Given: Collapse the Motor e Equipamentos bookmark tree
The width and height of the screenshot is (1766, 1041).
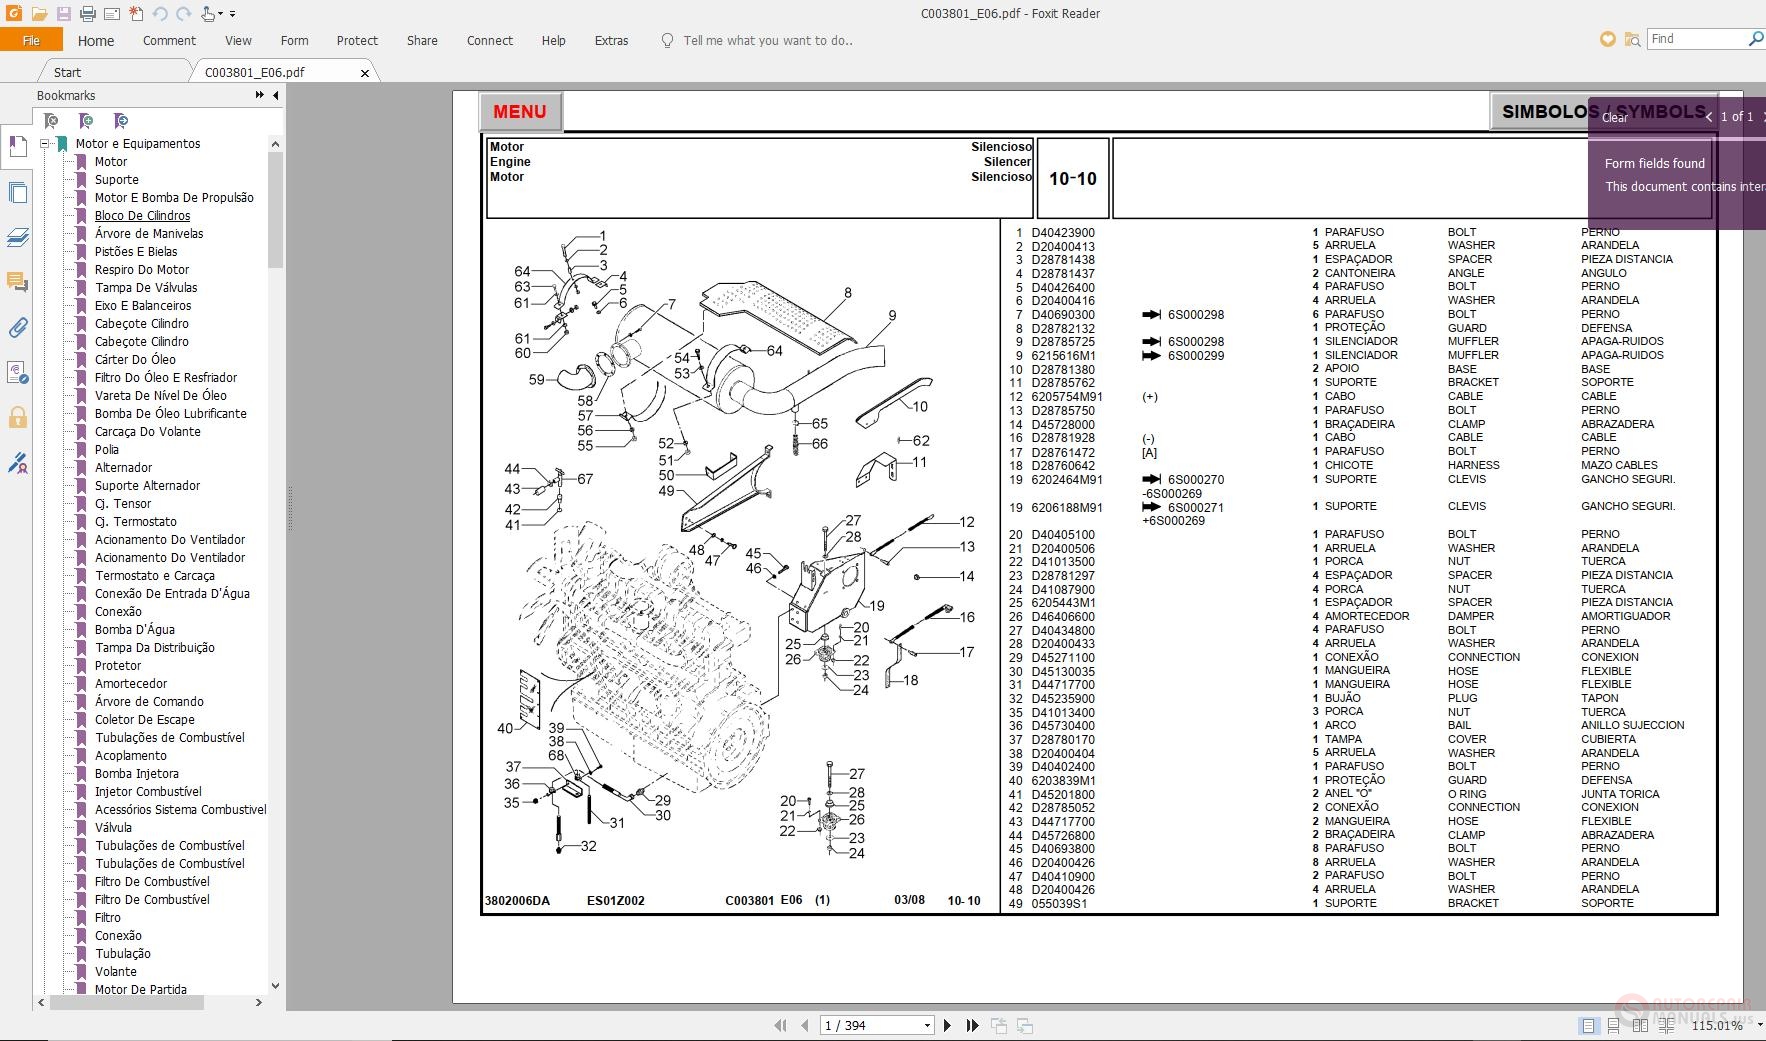Looking at the screenshot, I should click(44, 144).
